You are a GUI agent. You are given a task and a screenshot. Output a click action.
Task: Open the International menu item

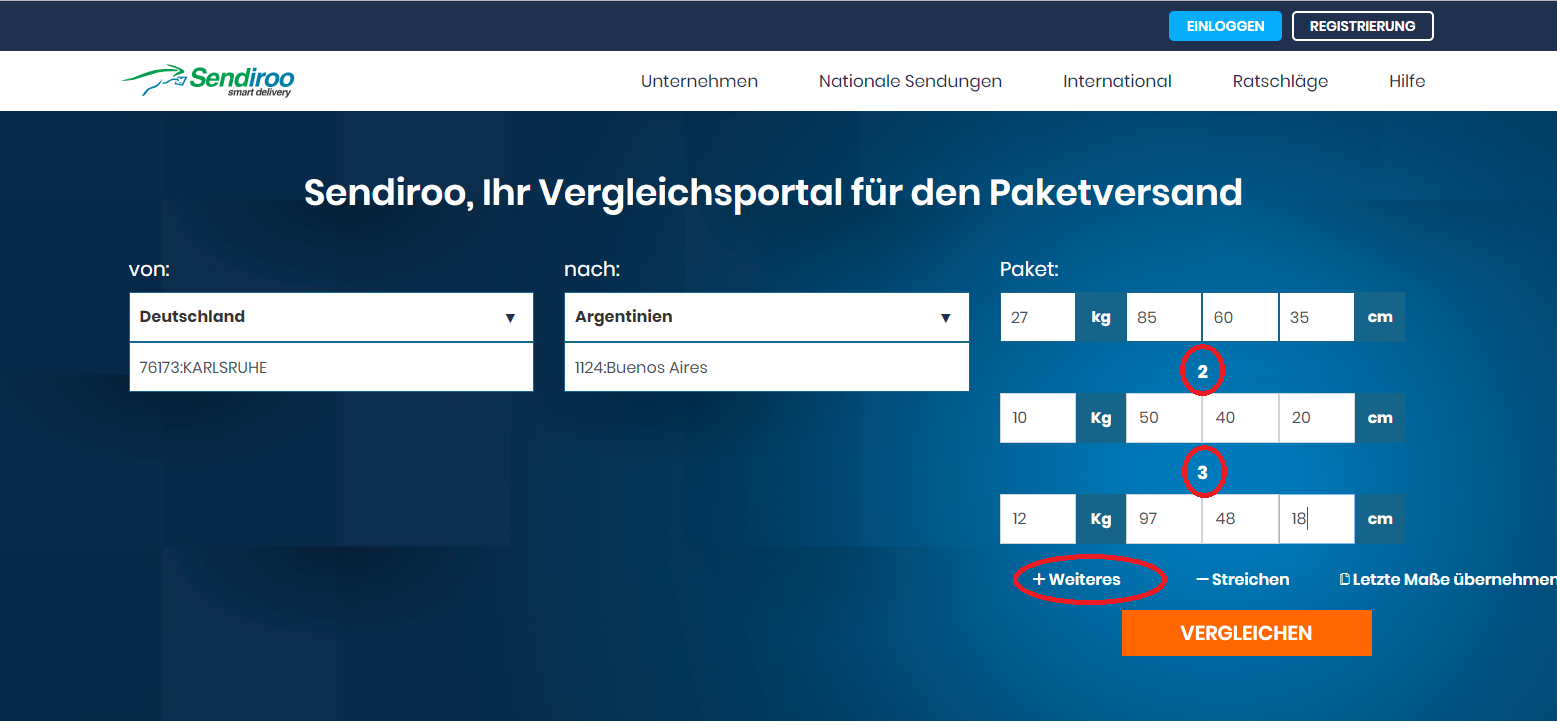(1117, 81)
